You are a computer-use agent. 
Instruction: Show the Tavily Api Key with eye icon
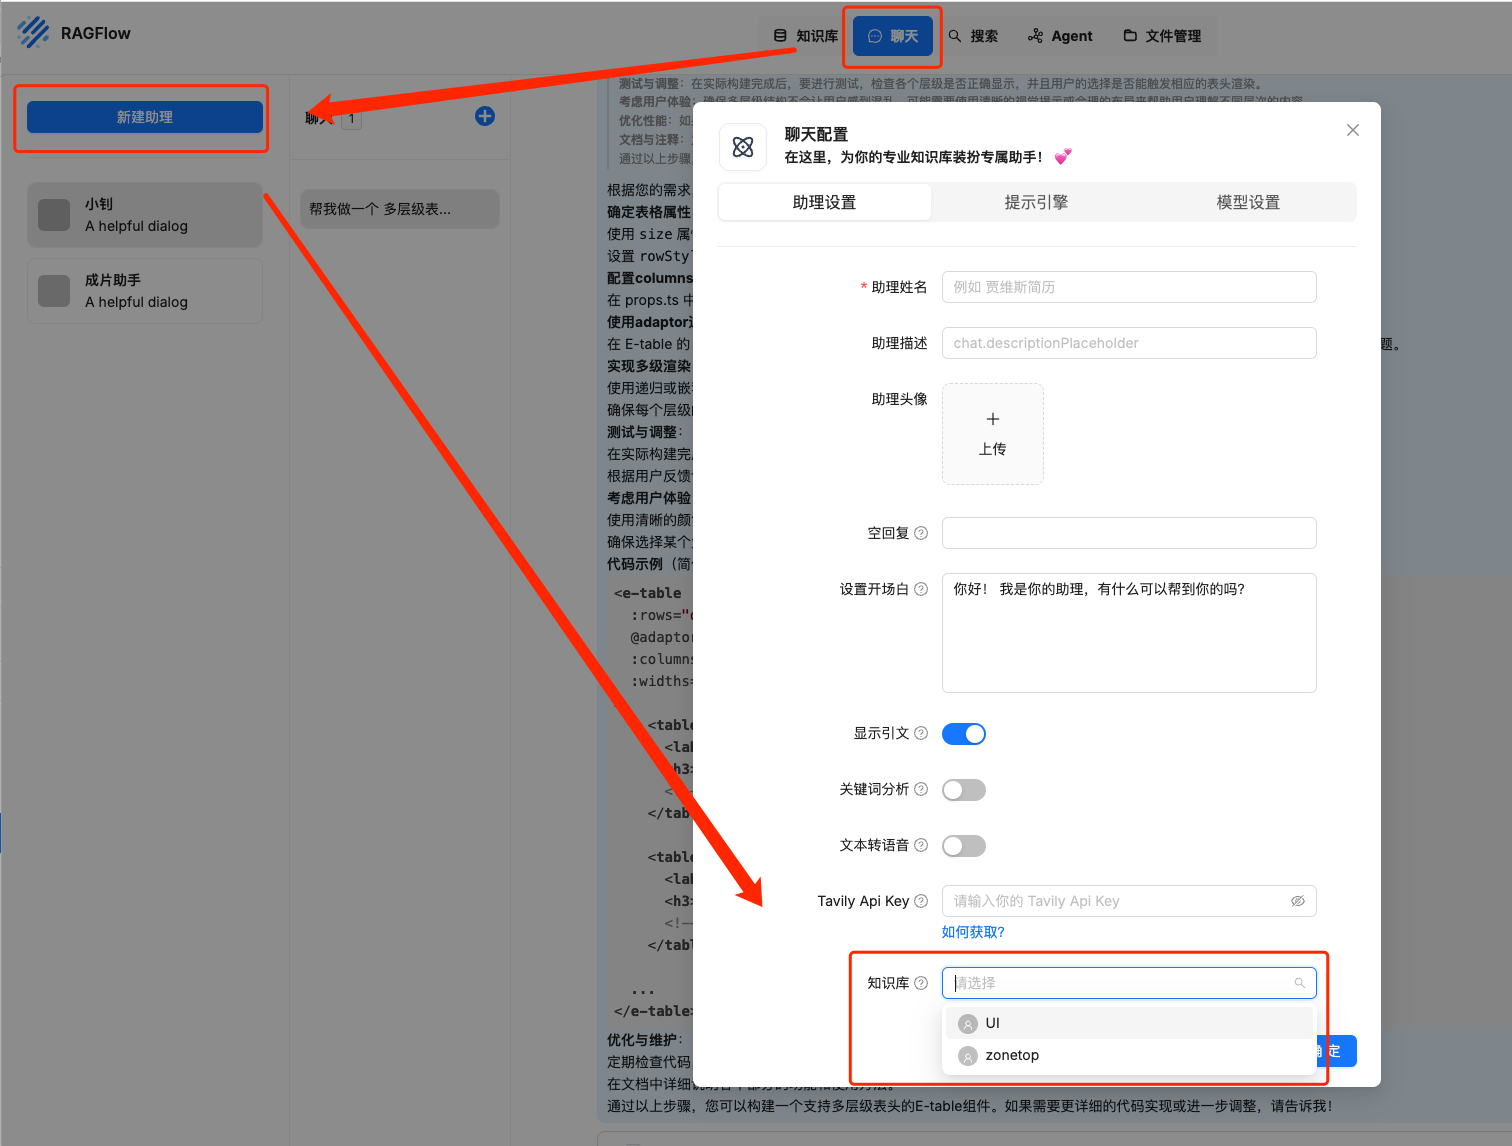pyautogui.click(x=1297, y=901)
